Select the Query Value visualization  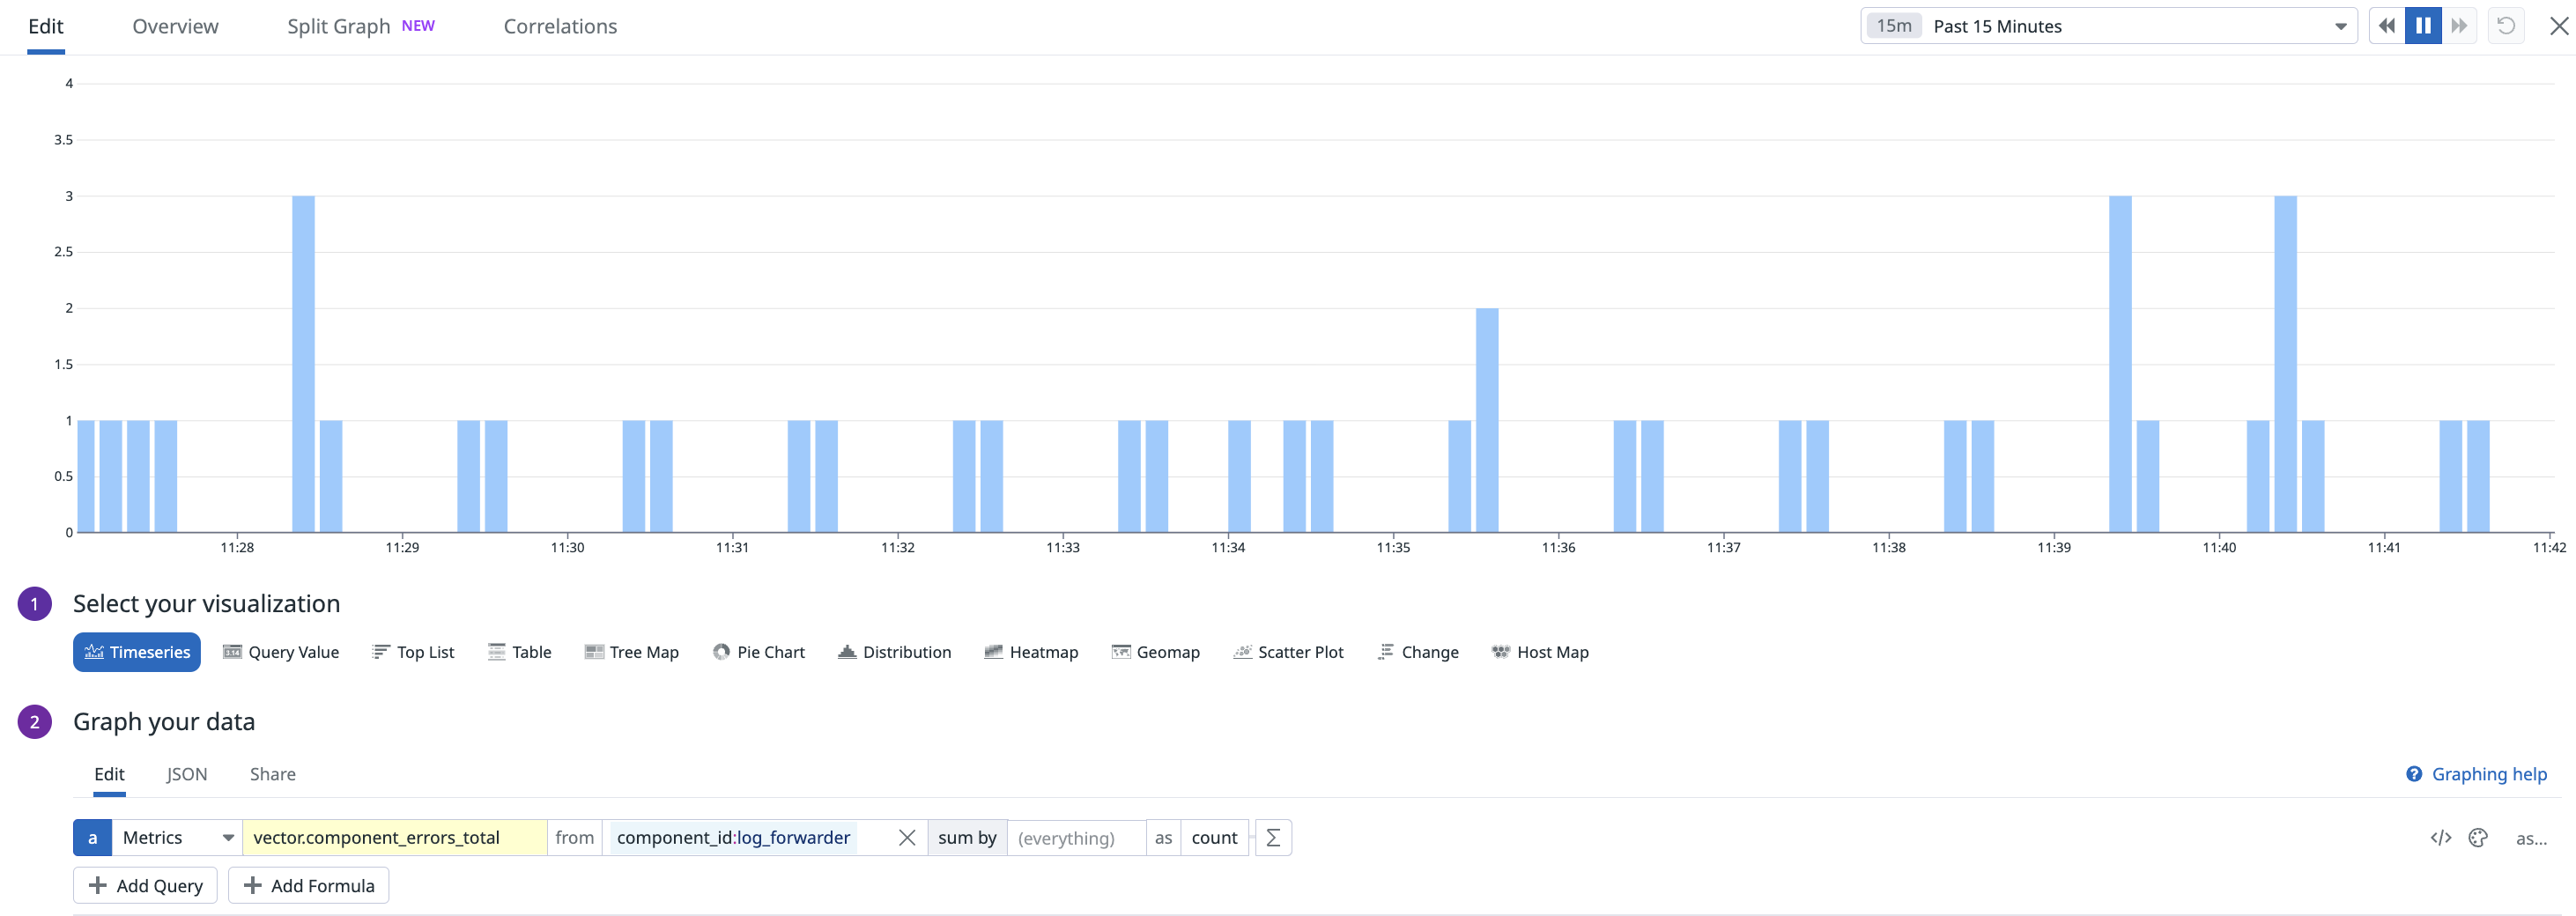click(x=281, y=652)
